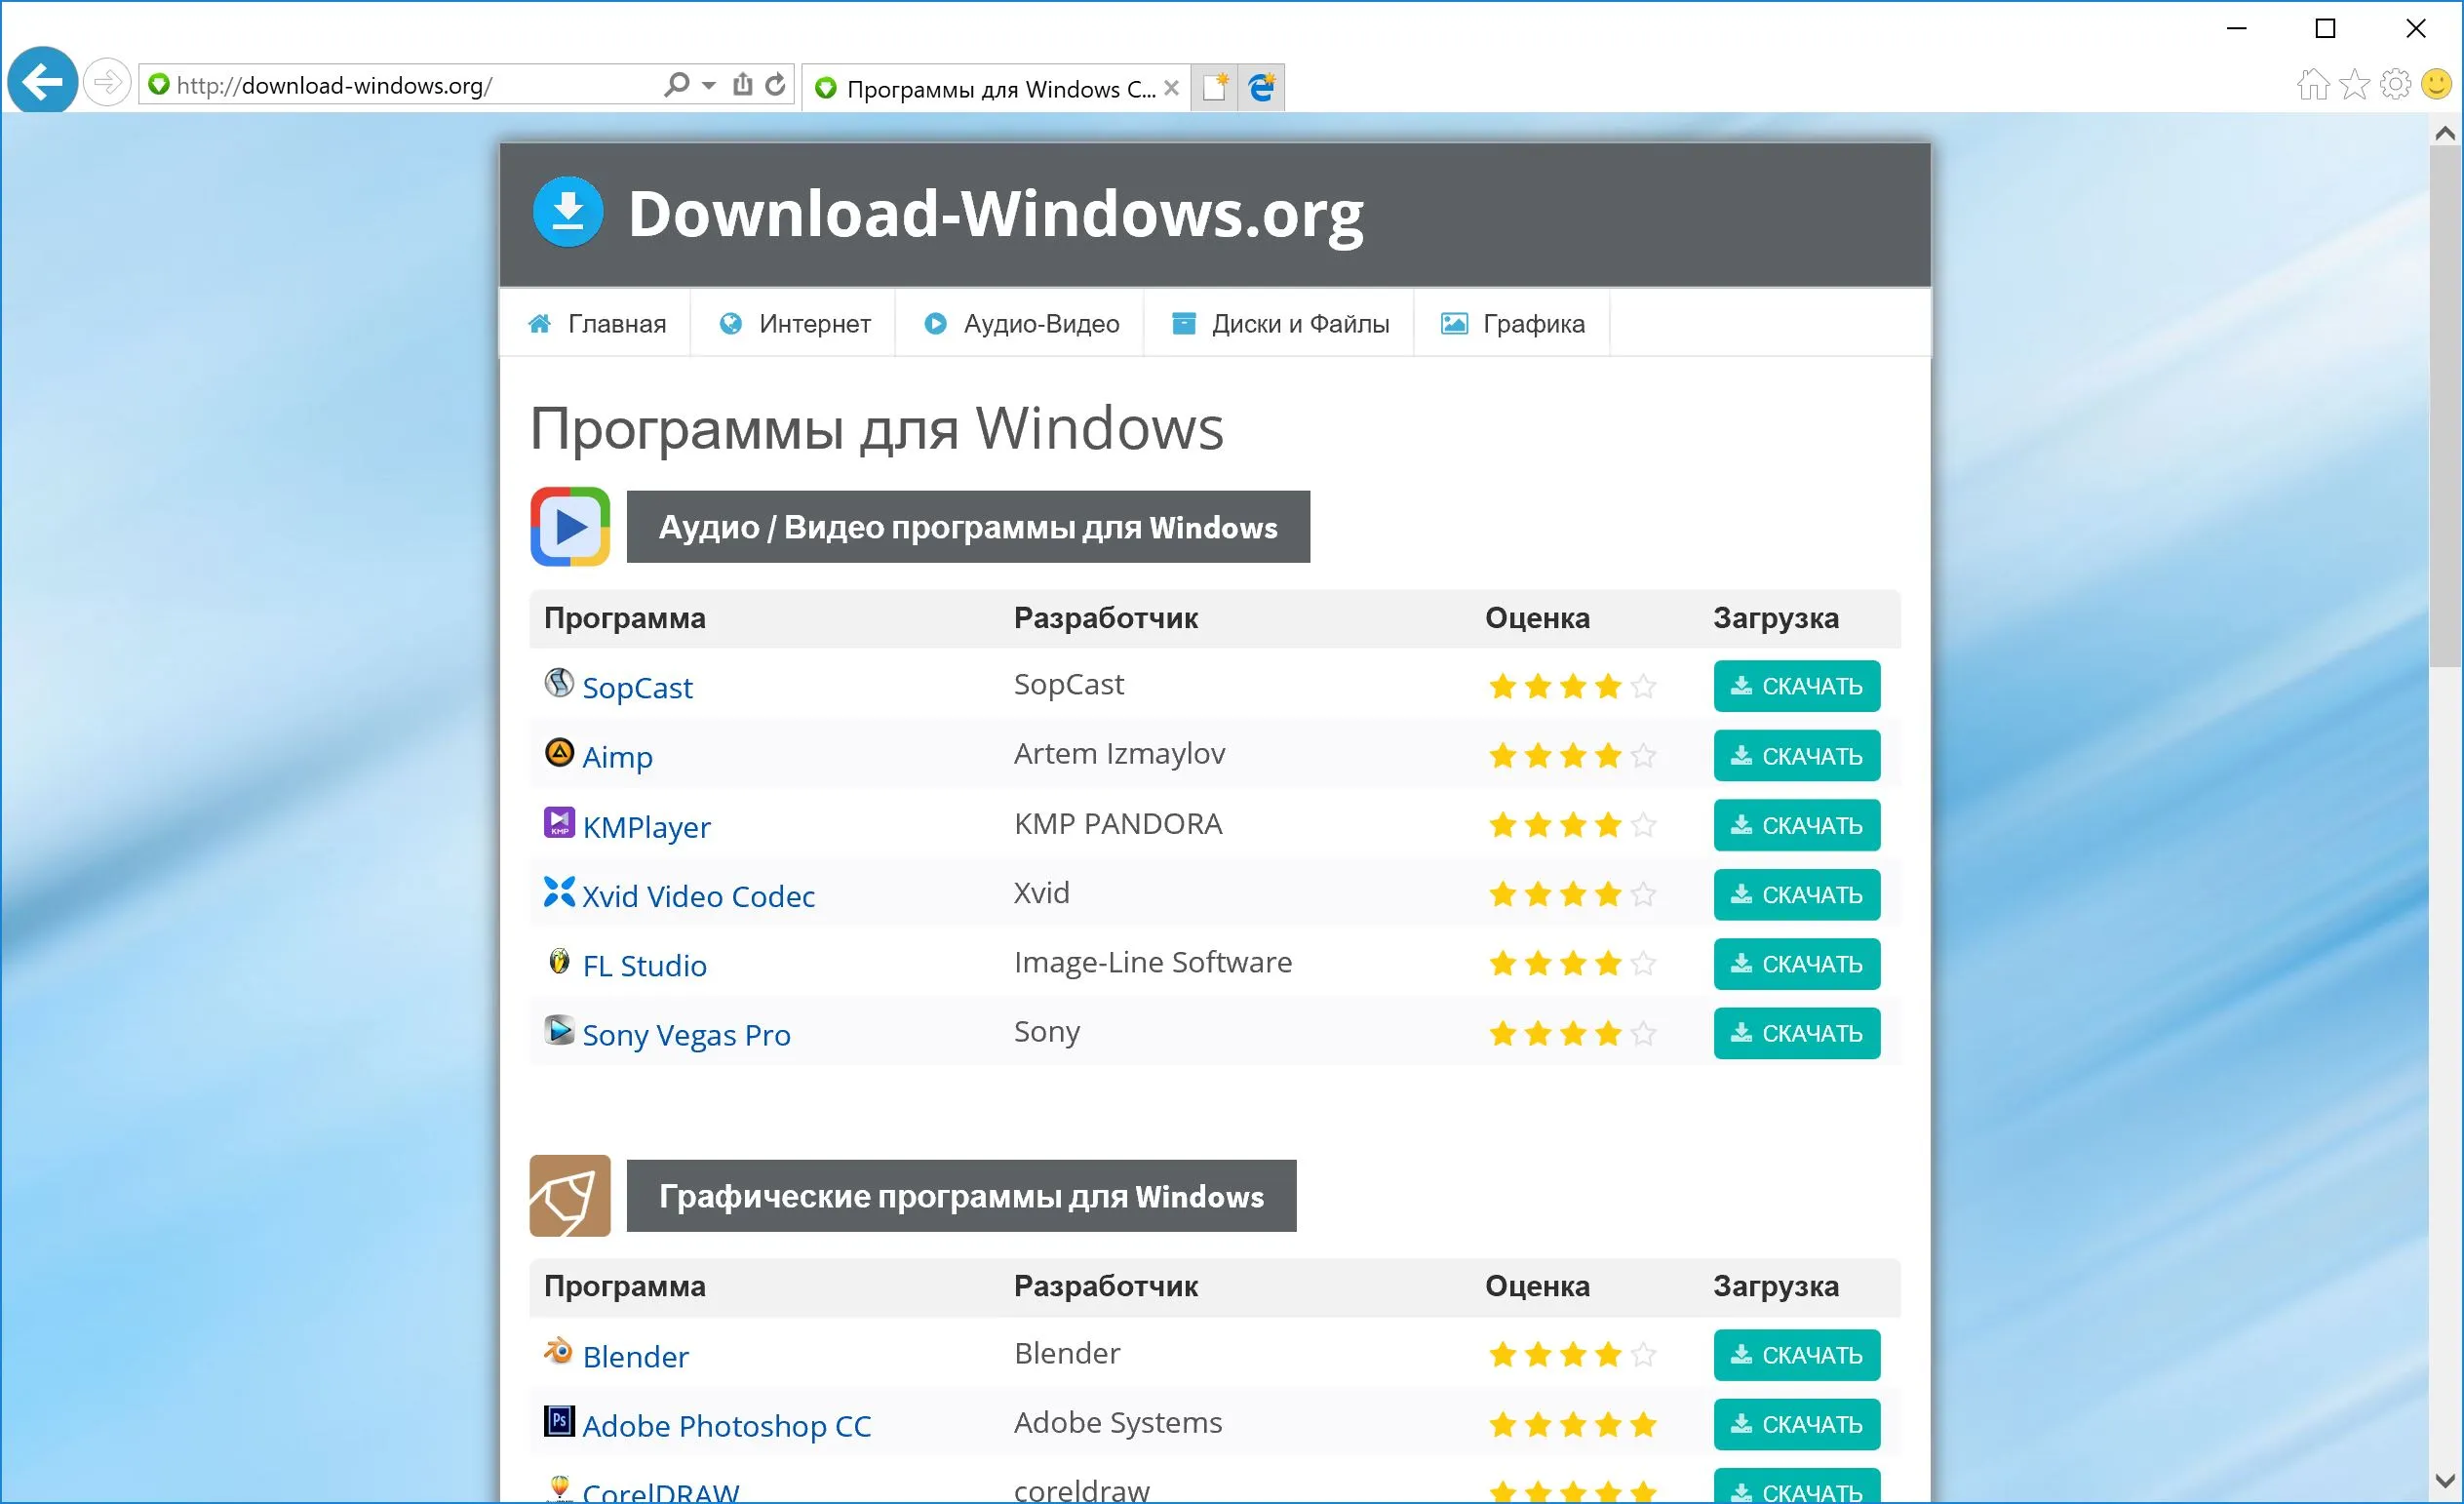Open the Интернет menu item
This screenshot has width=2464, height=1504.
pyautogui.click(x=794, y=323)
